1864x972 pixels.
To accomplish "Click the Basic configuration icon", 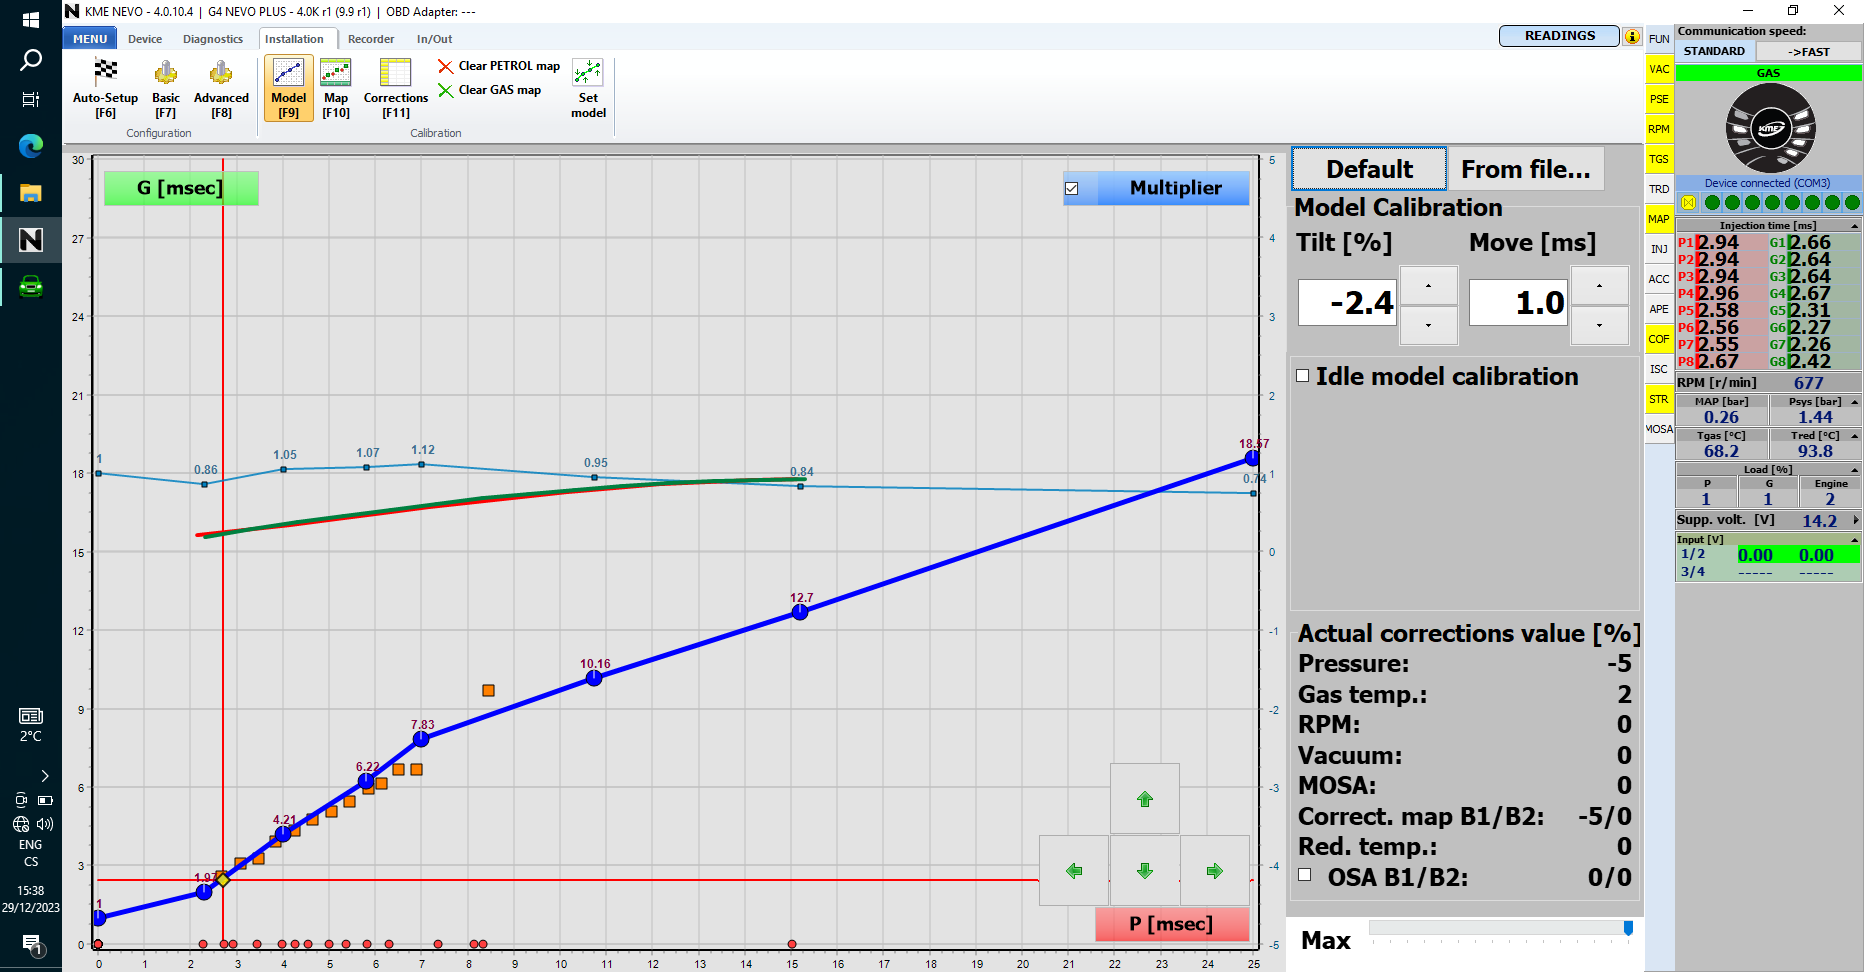I will [x=166, y=88].
